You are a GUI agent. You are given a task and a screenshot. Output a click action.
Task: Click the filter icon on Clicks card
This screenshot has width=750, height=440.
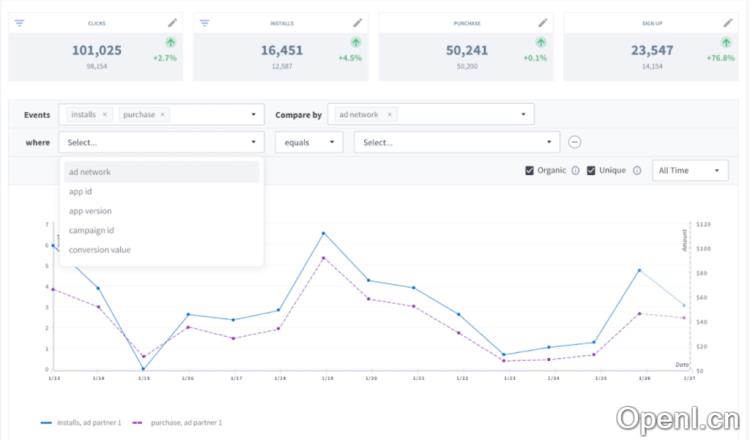pyautogui.click(x=20, y=22)
